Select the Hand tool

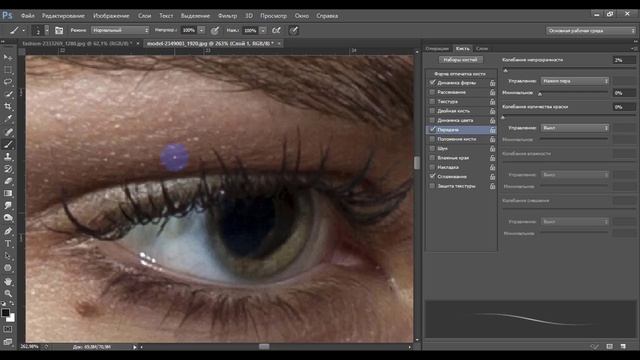coord(8,282)
